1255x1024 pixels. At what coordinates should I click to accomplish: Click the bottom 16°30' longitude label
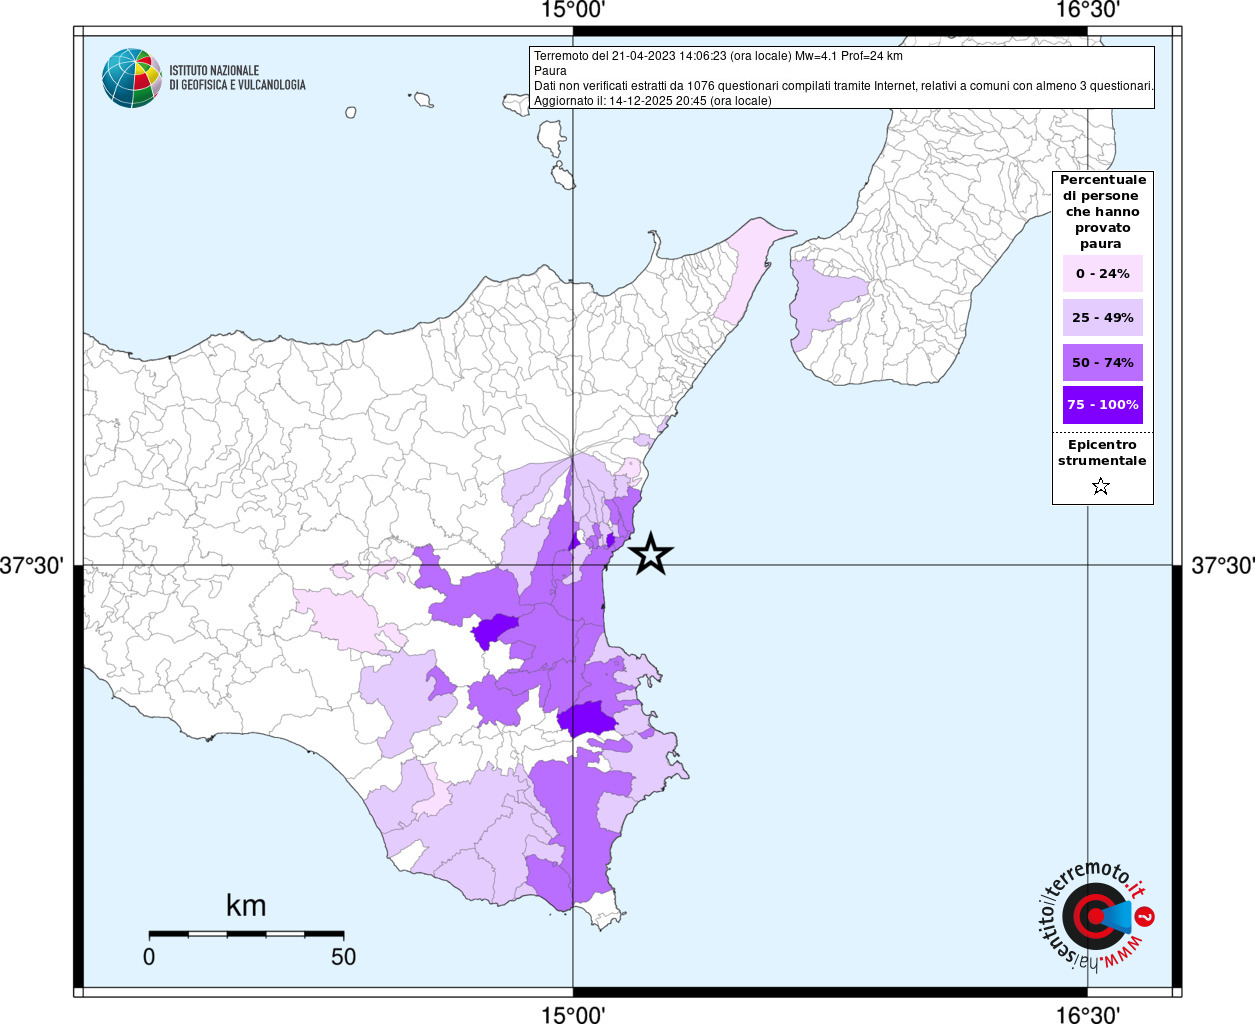(1087, 1015)
